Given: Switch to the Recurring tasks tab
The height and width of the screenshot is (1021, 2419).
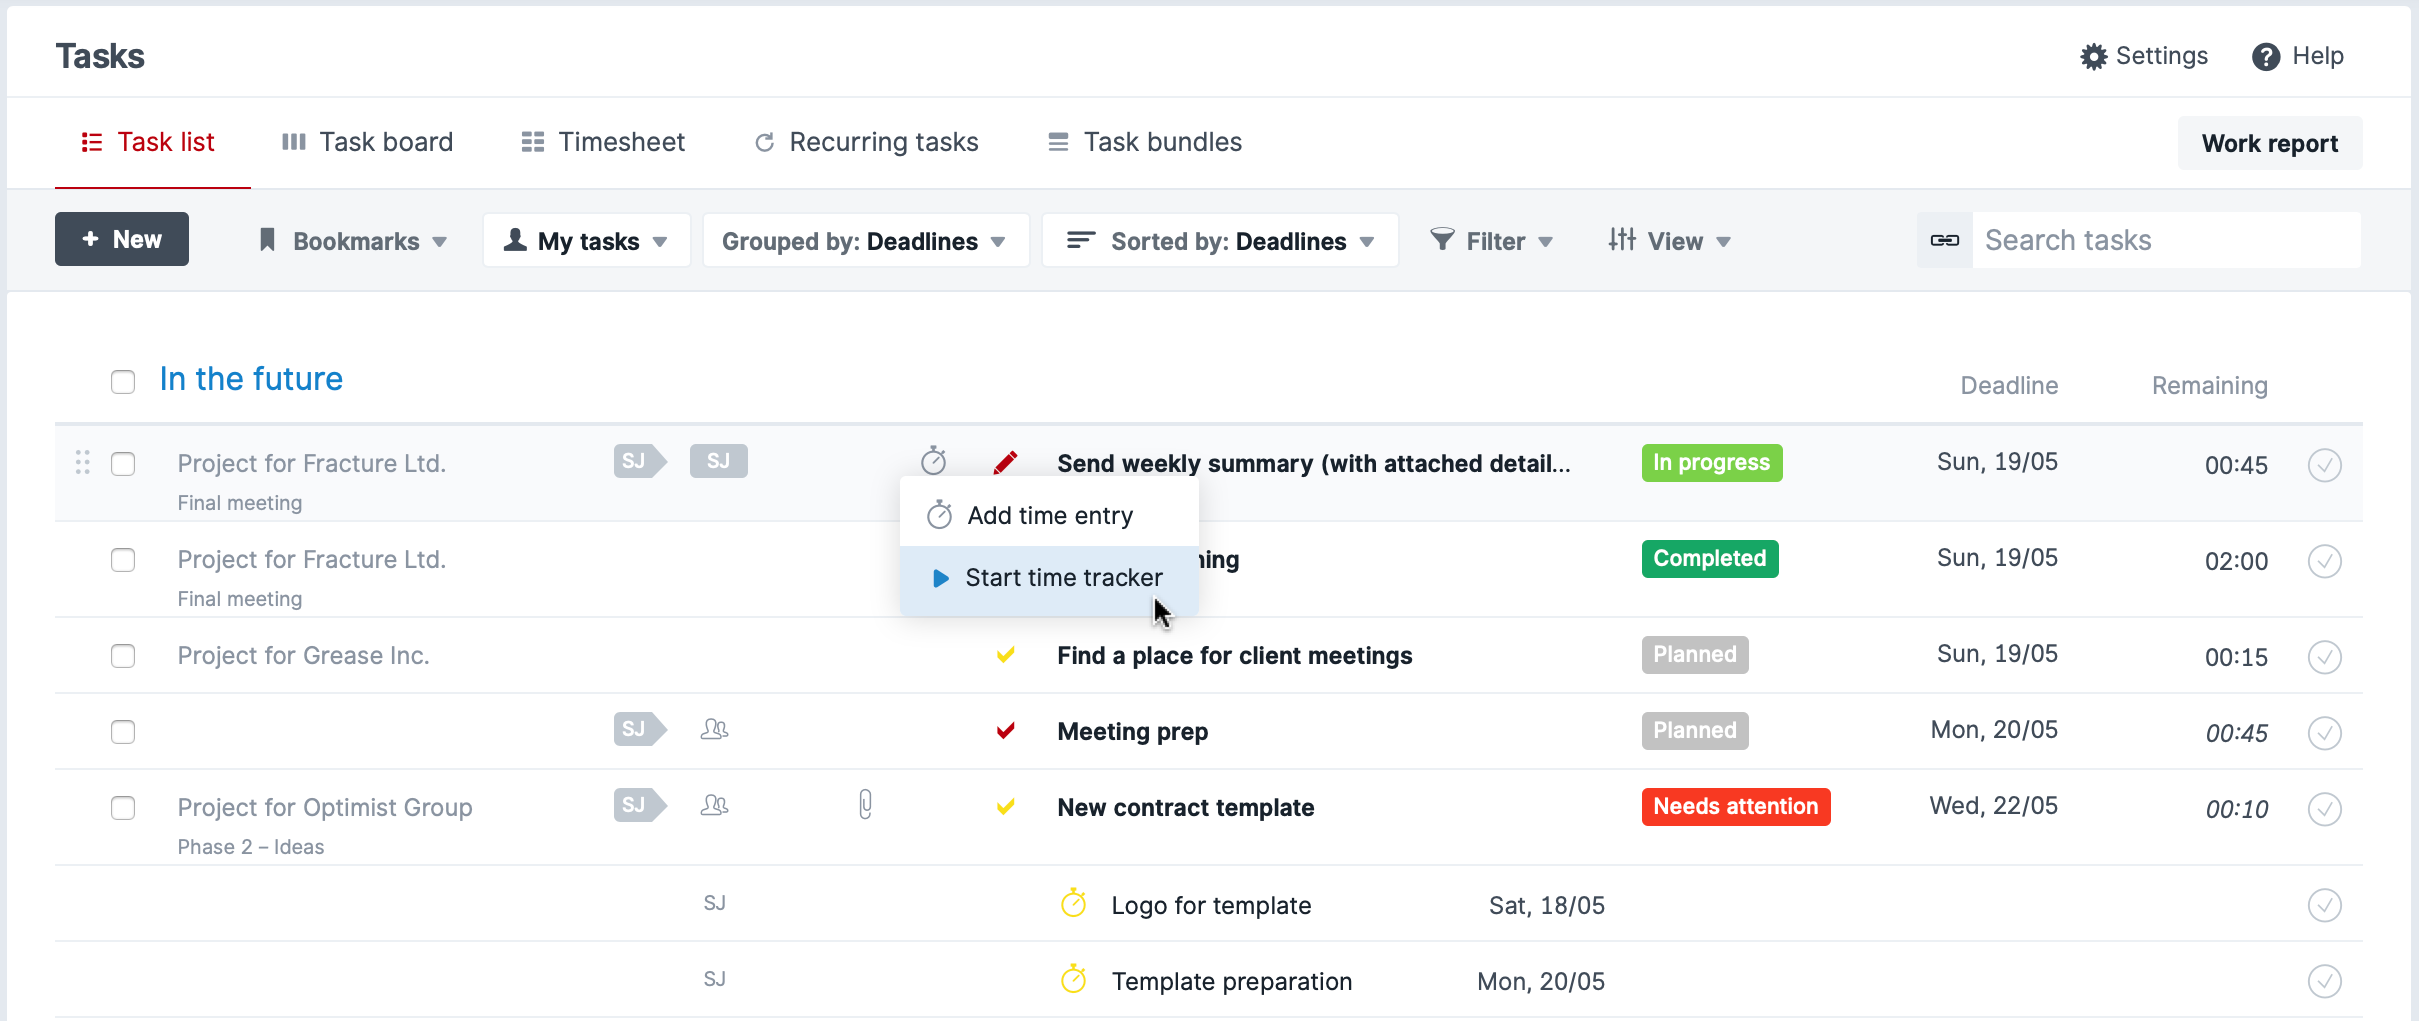Looking at the screenshot, I should pyautogui.click(x=866, y=142).
